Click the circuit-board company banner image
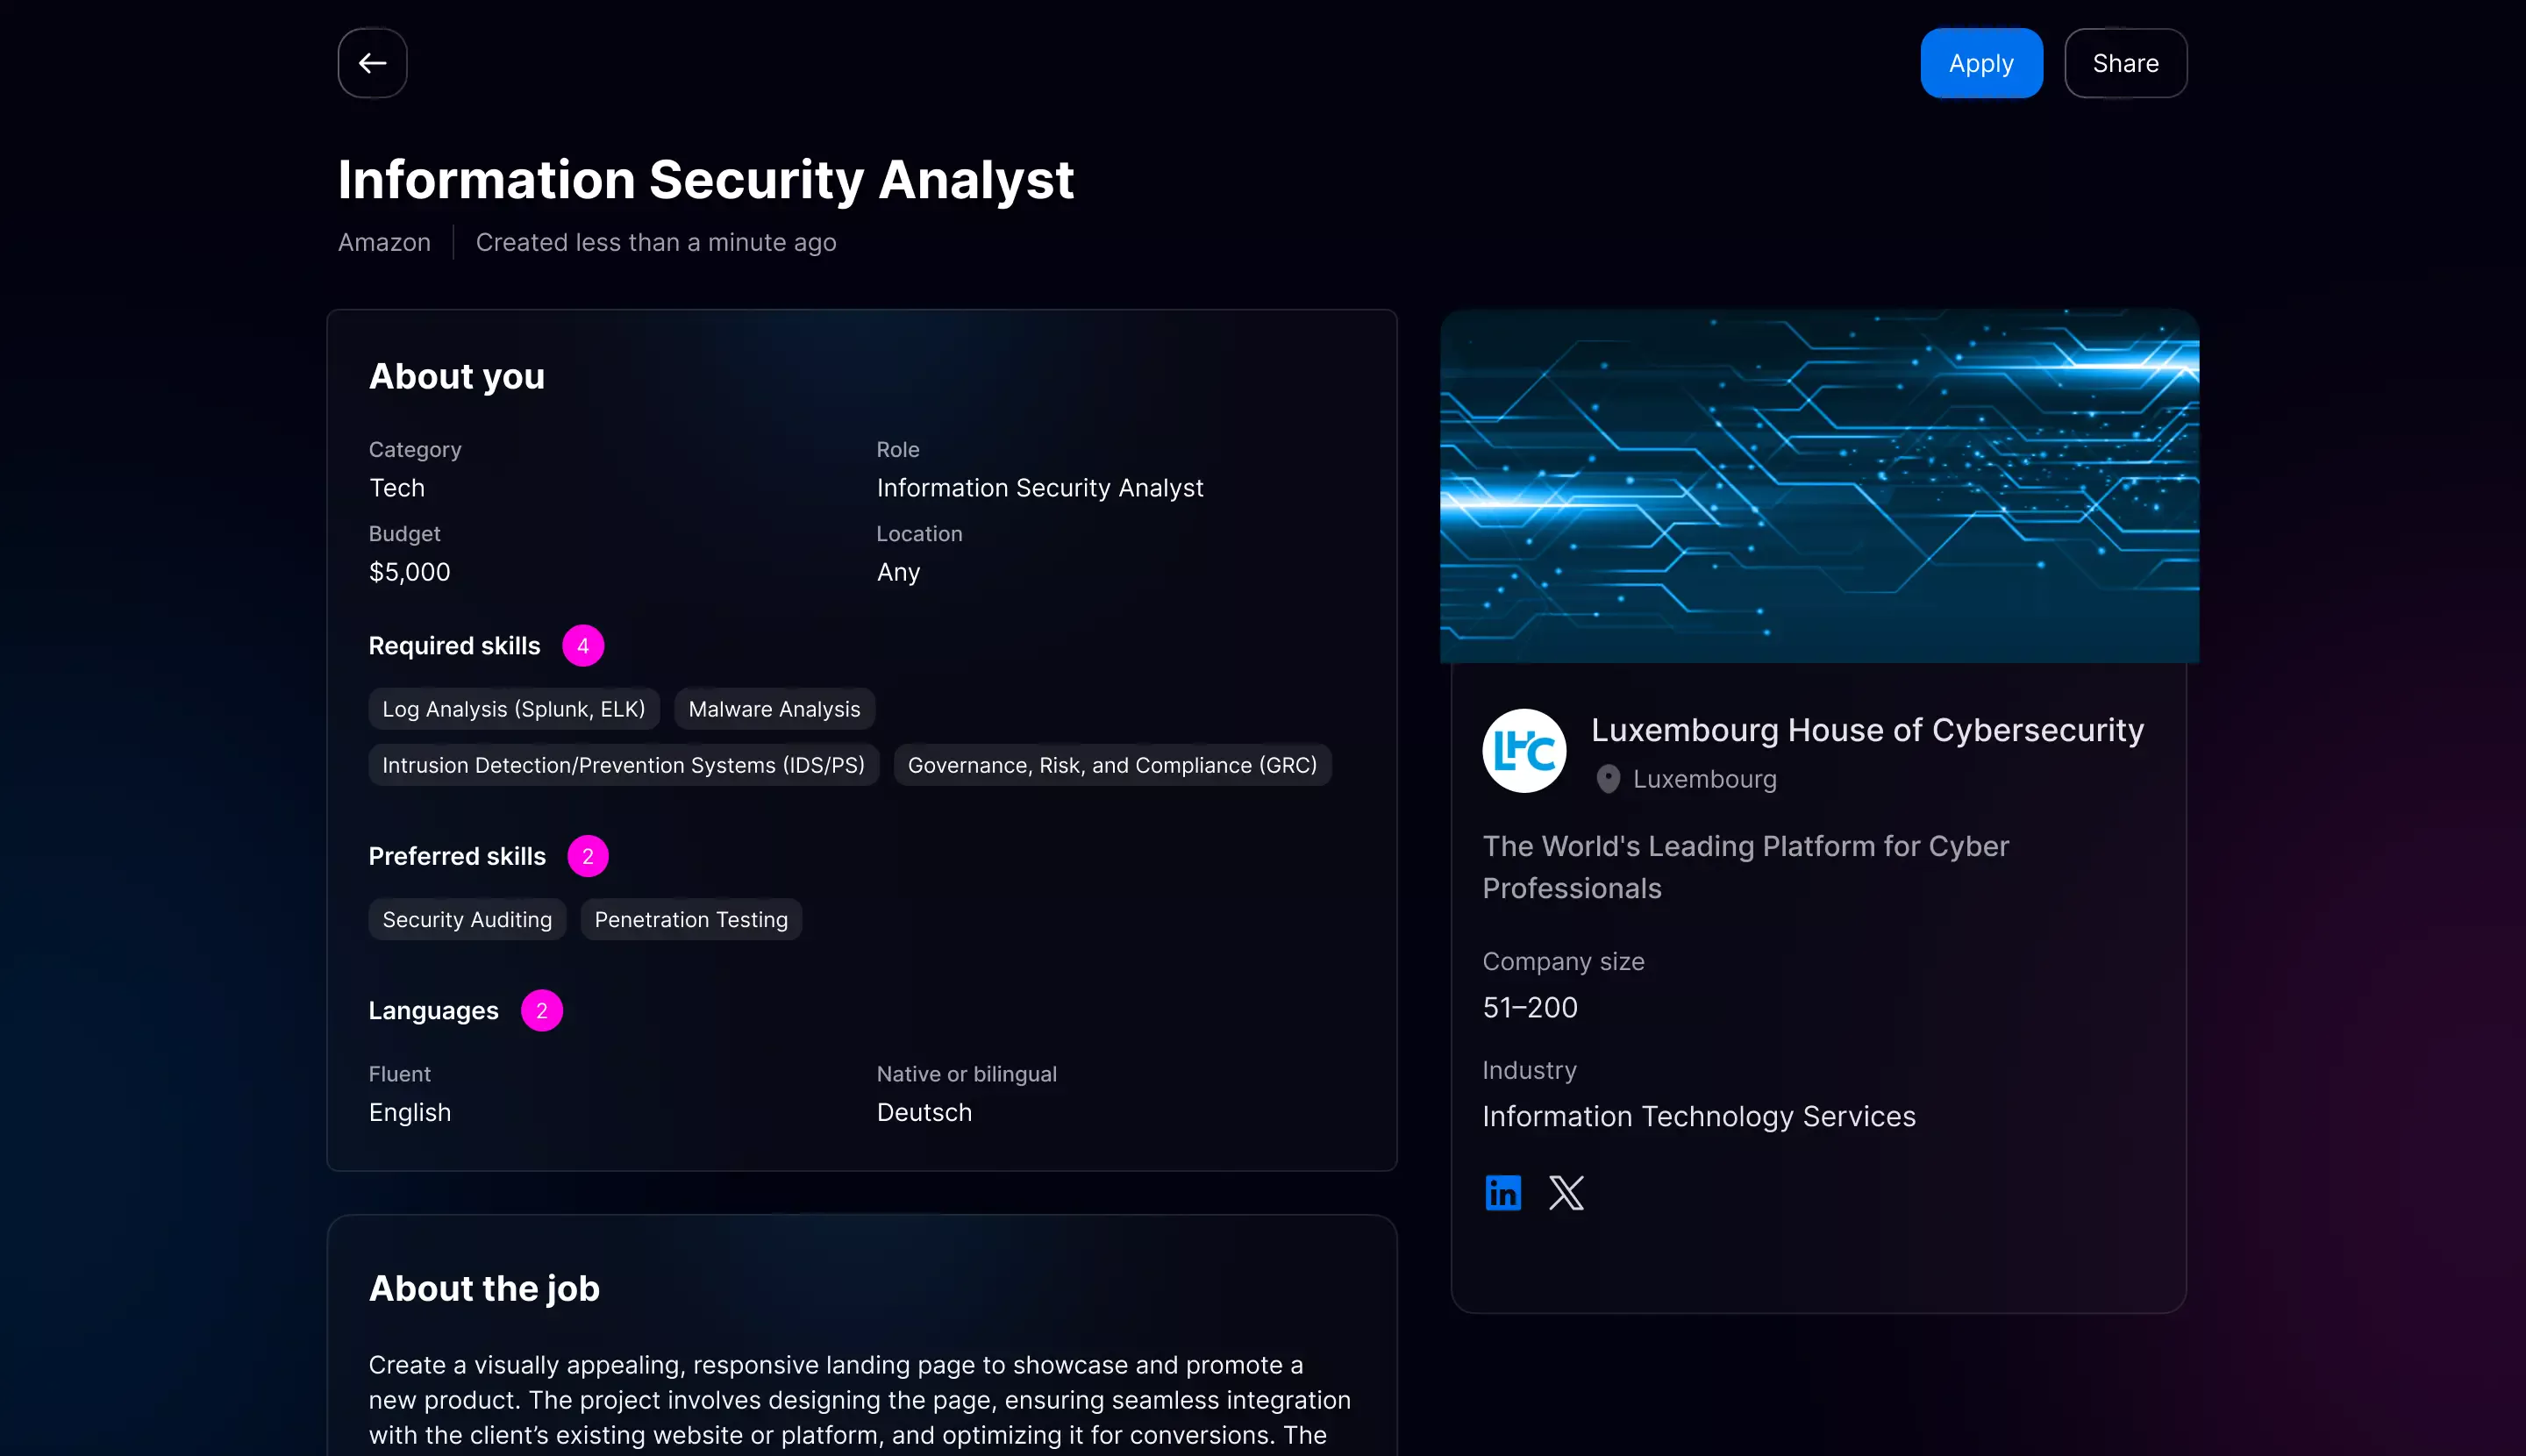2526x1456 pixels. tap(1818, 486)
